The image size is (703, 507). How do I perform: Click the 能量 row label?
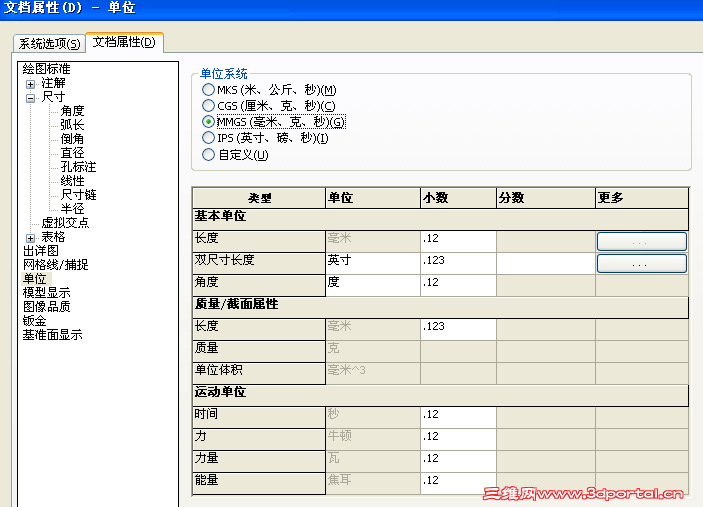[x=259, y=483]
